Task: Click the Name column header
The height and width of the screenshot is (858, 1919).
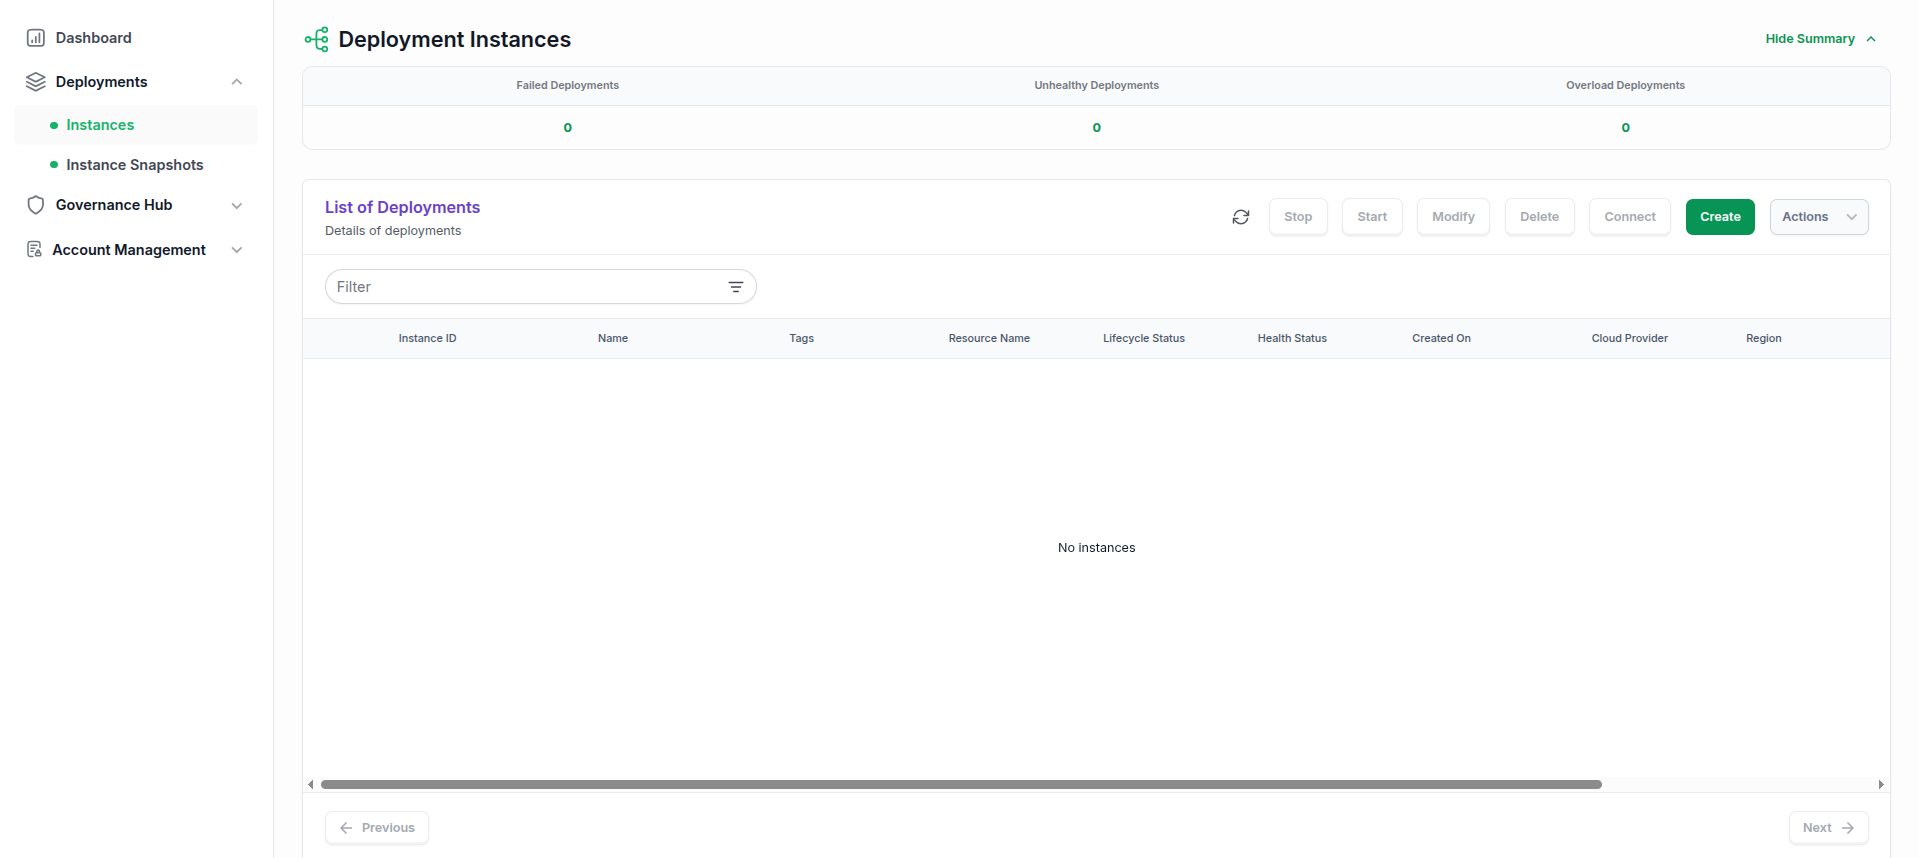Action: click(613, 339)
